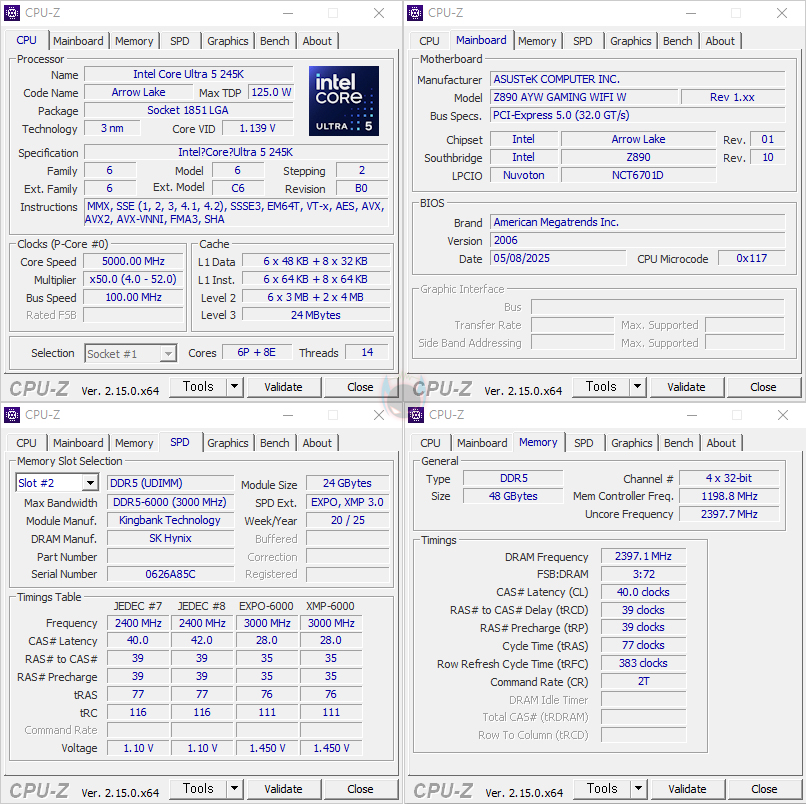Select LPCIO chip 'NCT6701D'
This screenshot has height=804, width=806.
click(x=638, y=175)
